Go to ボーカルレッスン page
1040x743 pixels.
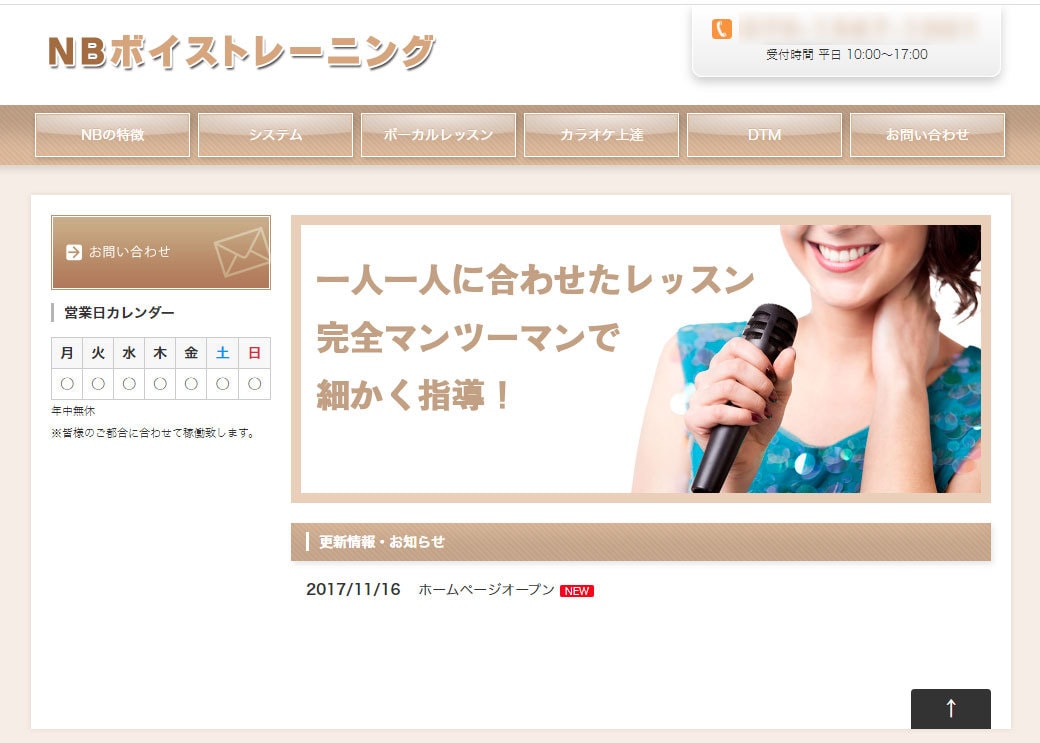[438, 135]
